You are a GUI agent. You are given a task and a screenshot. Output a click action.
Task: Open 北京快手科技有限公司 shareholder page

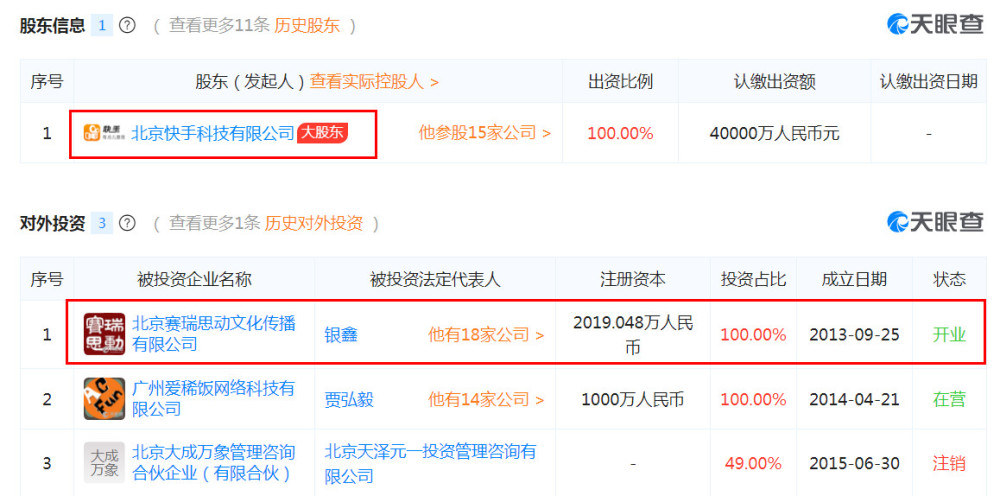click(213, 133)
